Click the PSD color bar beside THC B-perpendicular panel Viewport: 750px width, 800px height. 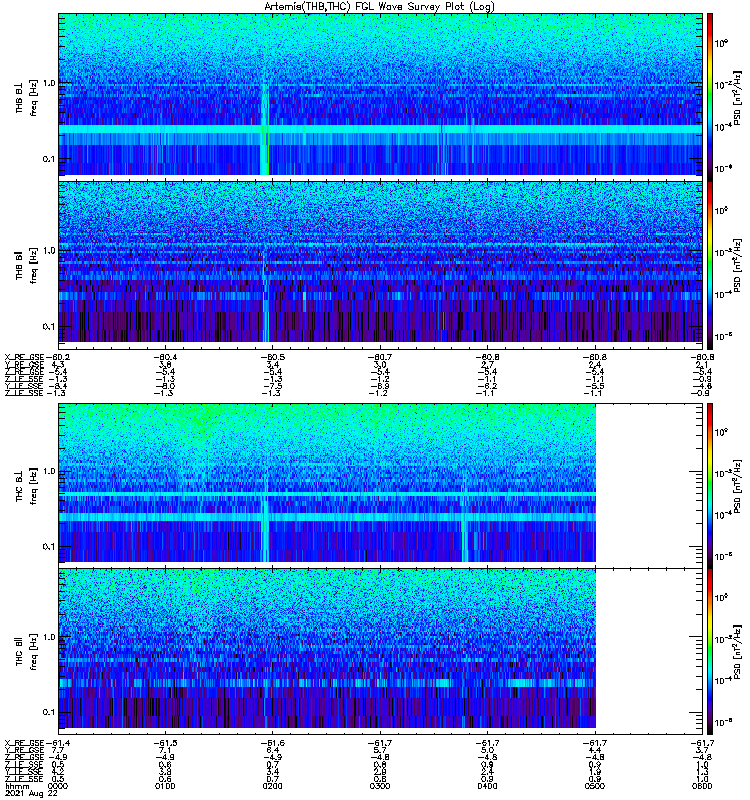coord(710,485)
